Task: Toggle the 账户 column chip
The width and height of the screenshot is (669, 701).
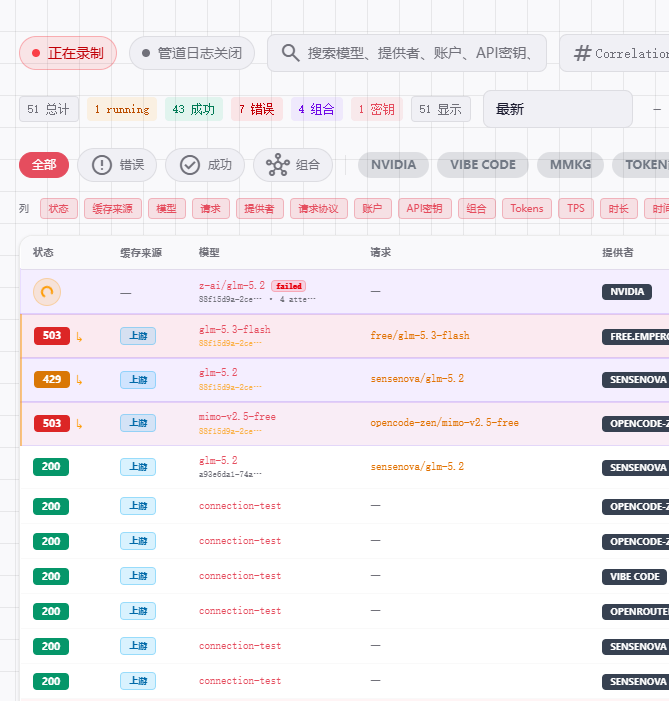Action: click(373, 209)
